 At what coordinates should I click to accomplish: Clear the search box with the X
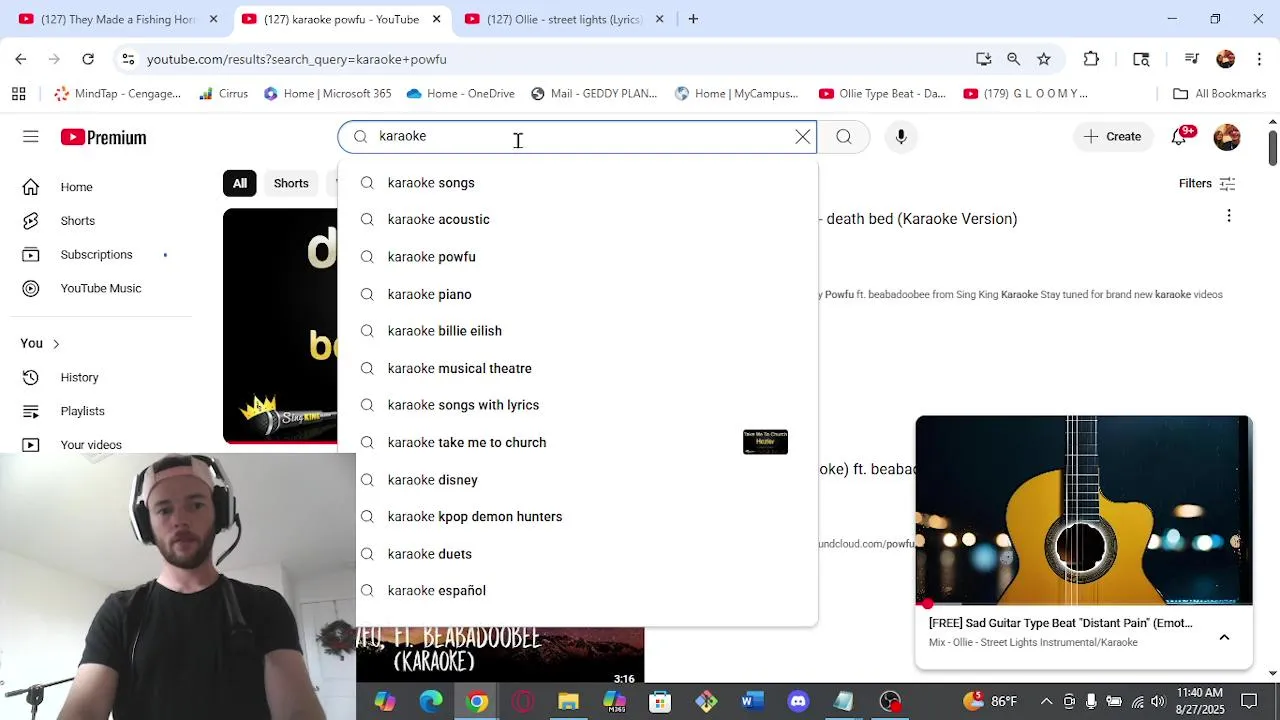(x=802, y=137)
